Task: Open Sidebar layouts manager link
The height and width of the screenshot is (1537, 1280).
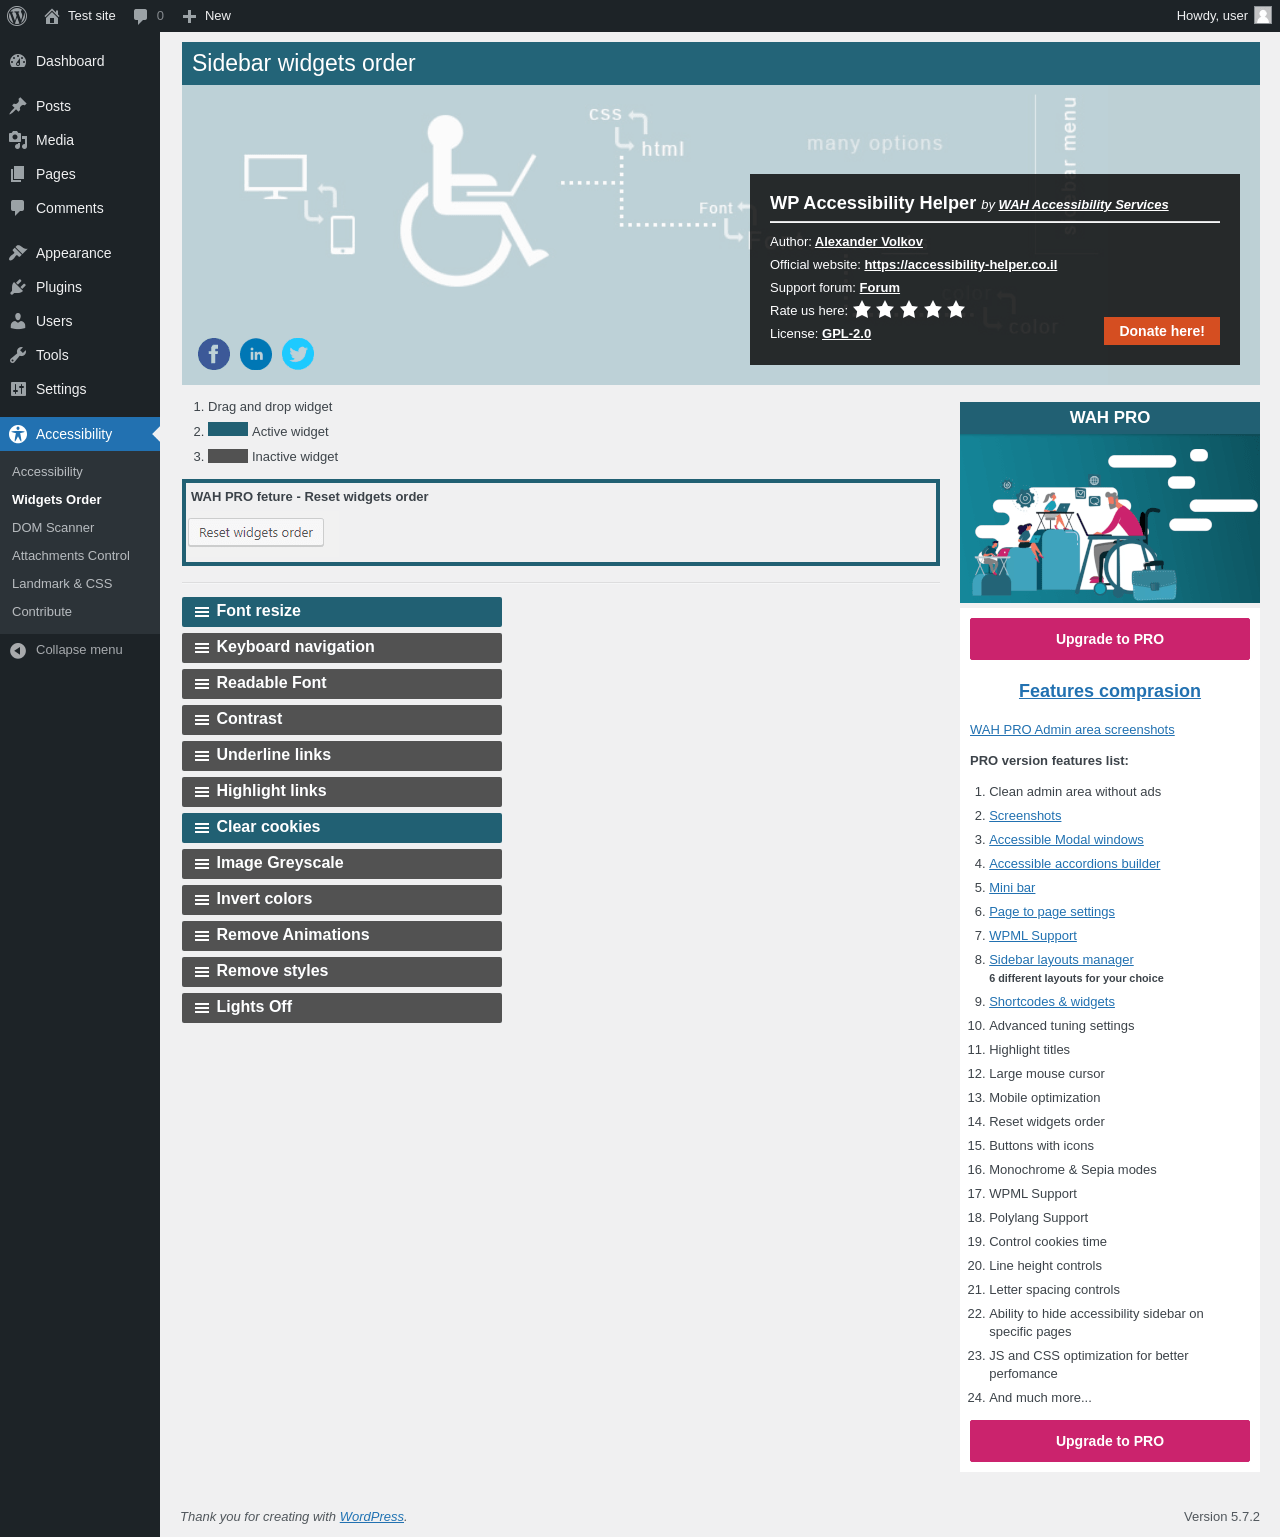Action: click(1061, 960)
